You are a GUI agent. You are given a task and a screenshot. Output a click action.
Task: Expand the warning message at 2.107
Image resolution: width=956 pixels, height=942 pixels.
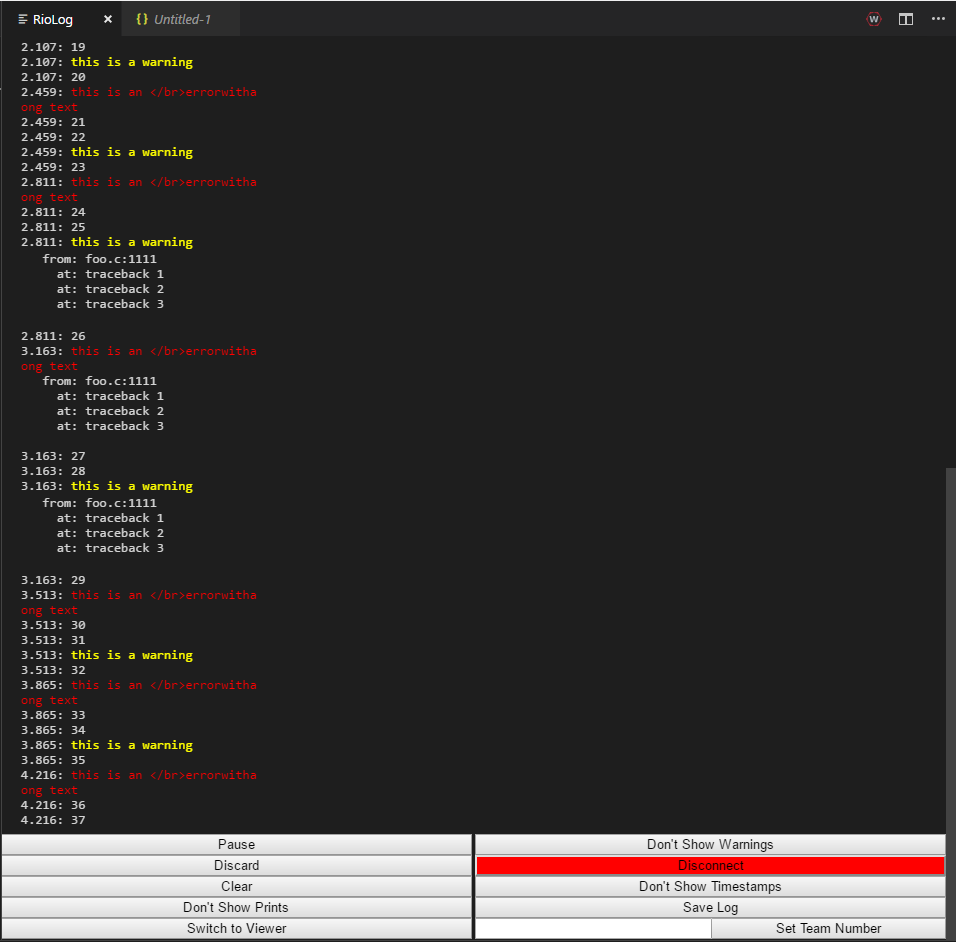click(132, 62)
